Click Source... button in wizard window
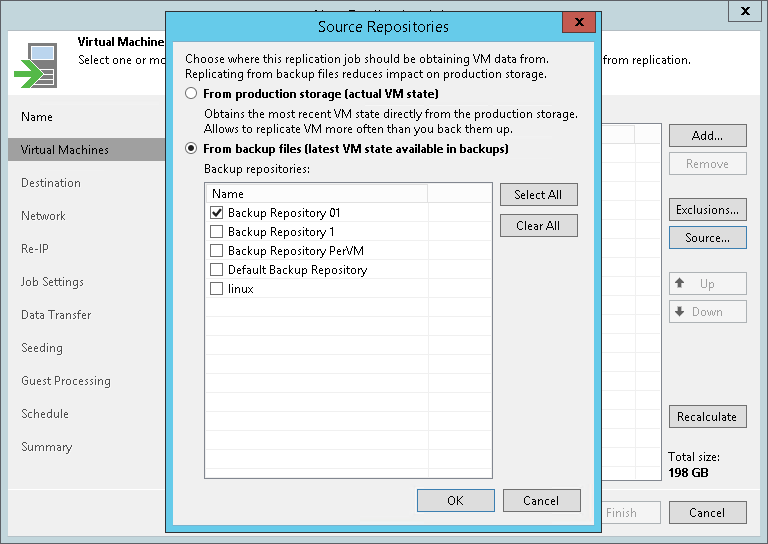 tap(708, 238)
